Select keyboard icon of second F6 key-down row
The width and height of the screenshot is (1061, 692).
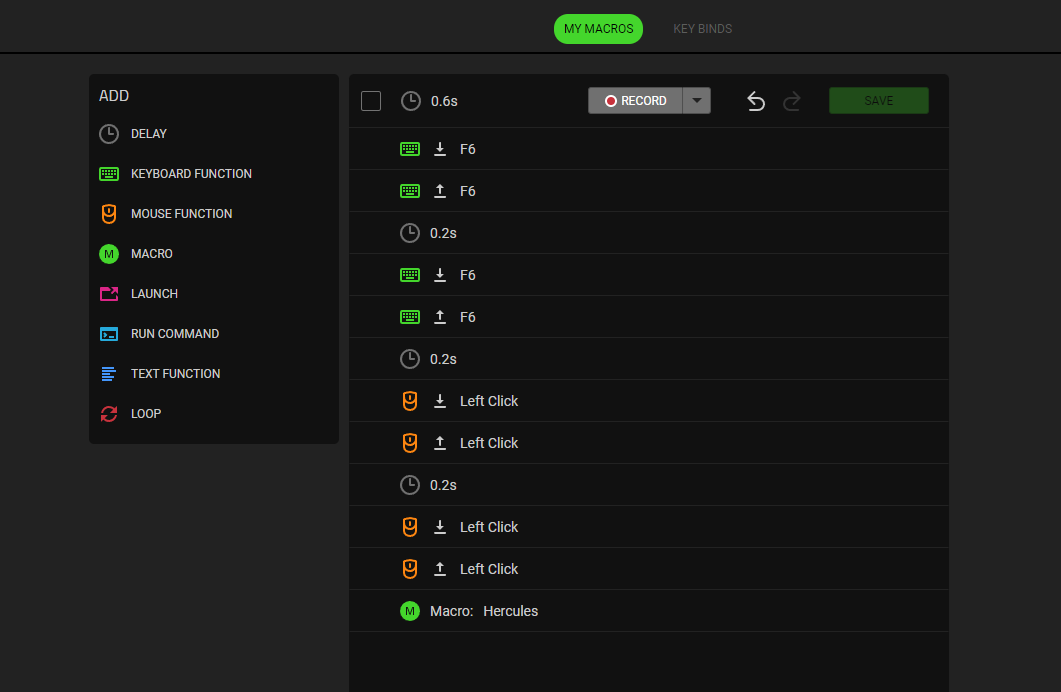point(410,275)
